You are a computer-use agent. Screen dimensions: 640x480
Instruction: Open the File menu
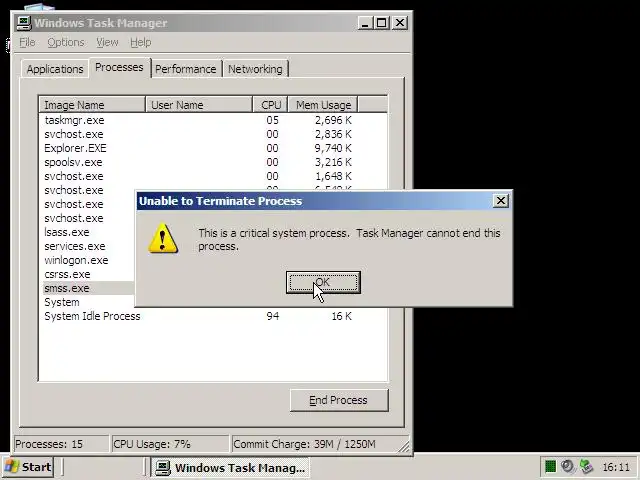tap(27, 42)
